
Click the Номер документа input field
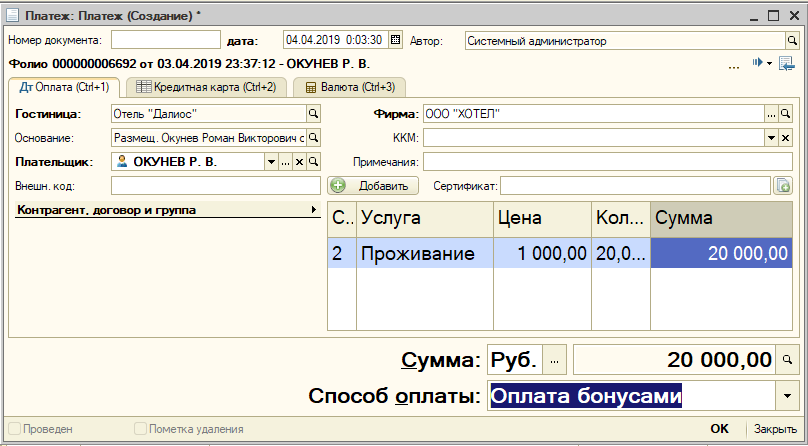pos(166,39)
